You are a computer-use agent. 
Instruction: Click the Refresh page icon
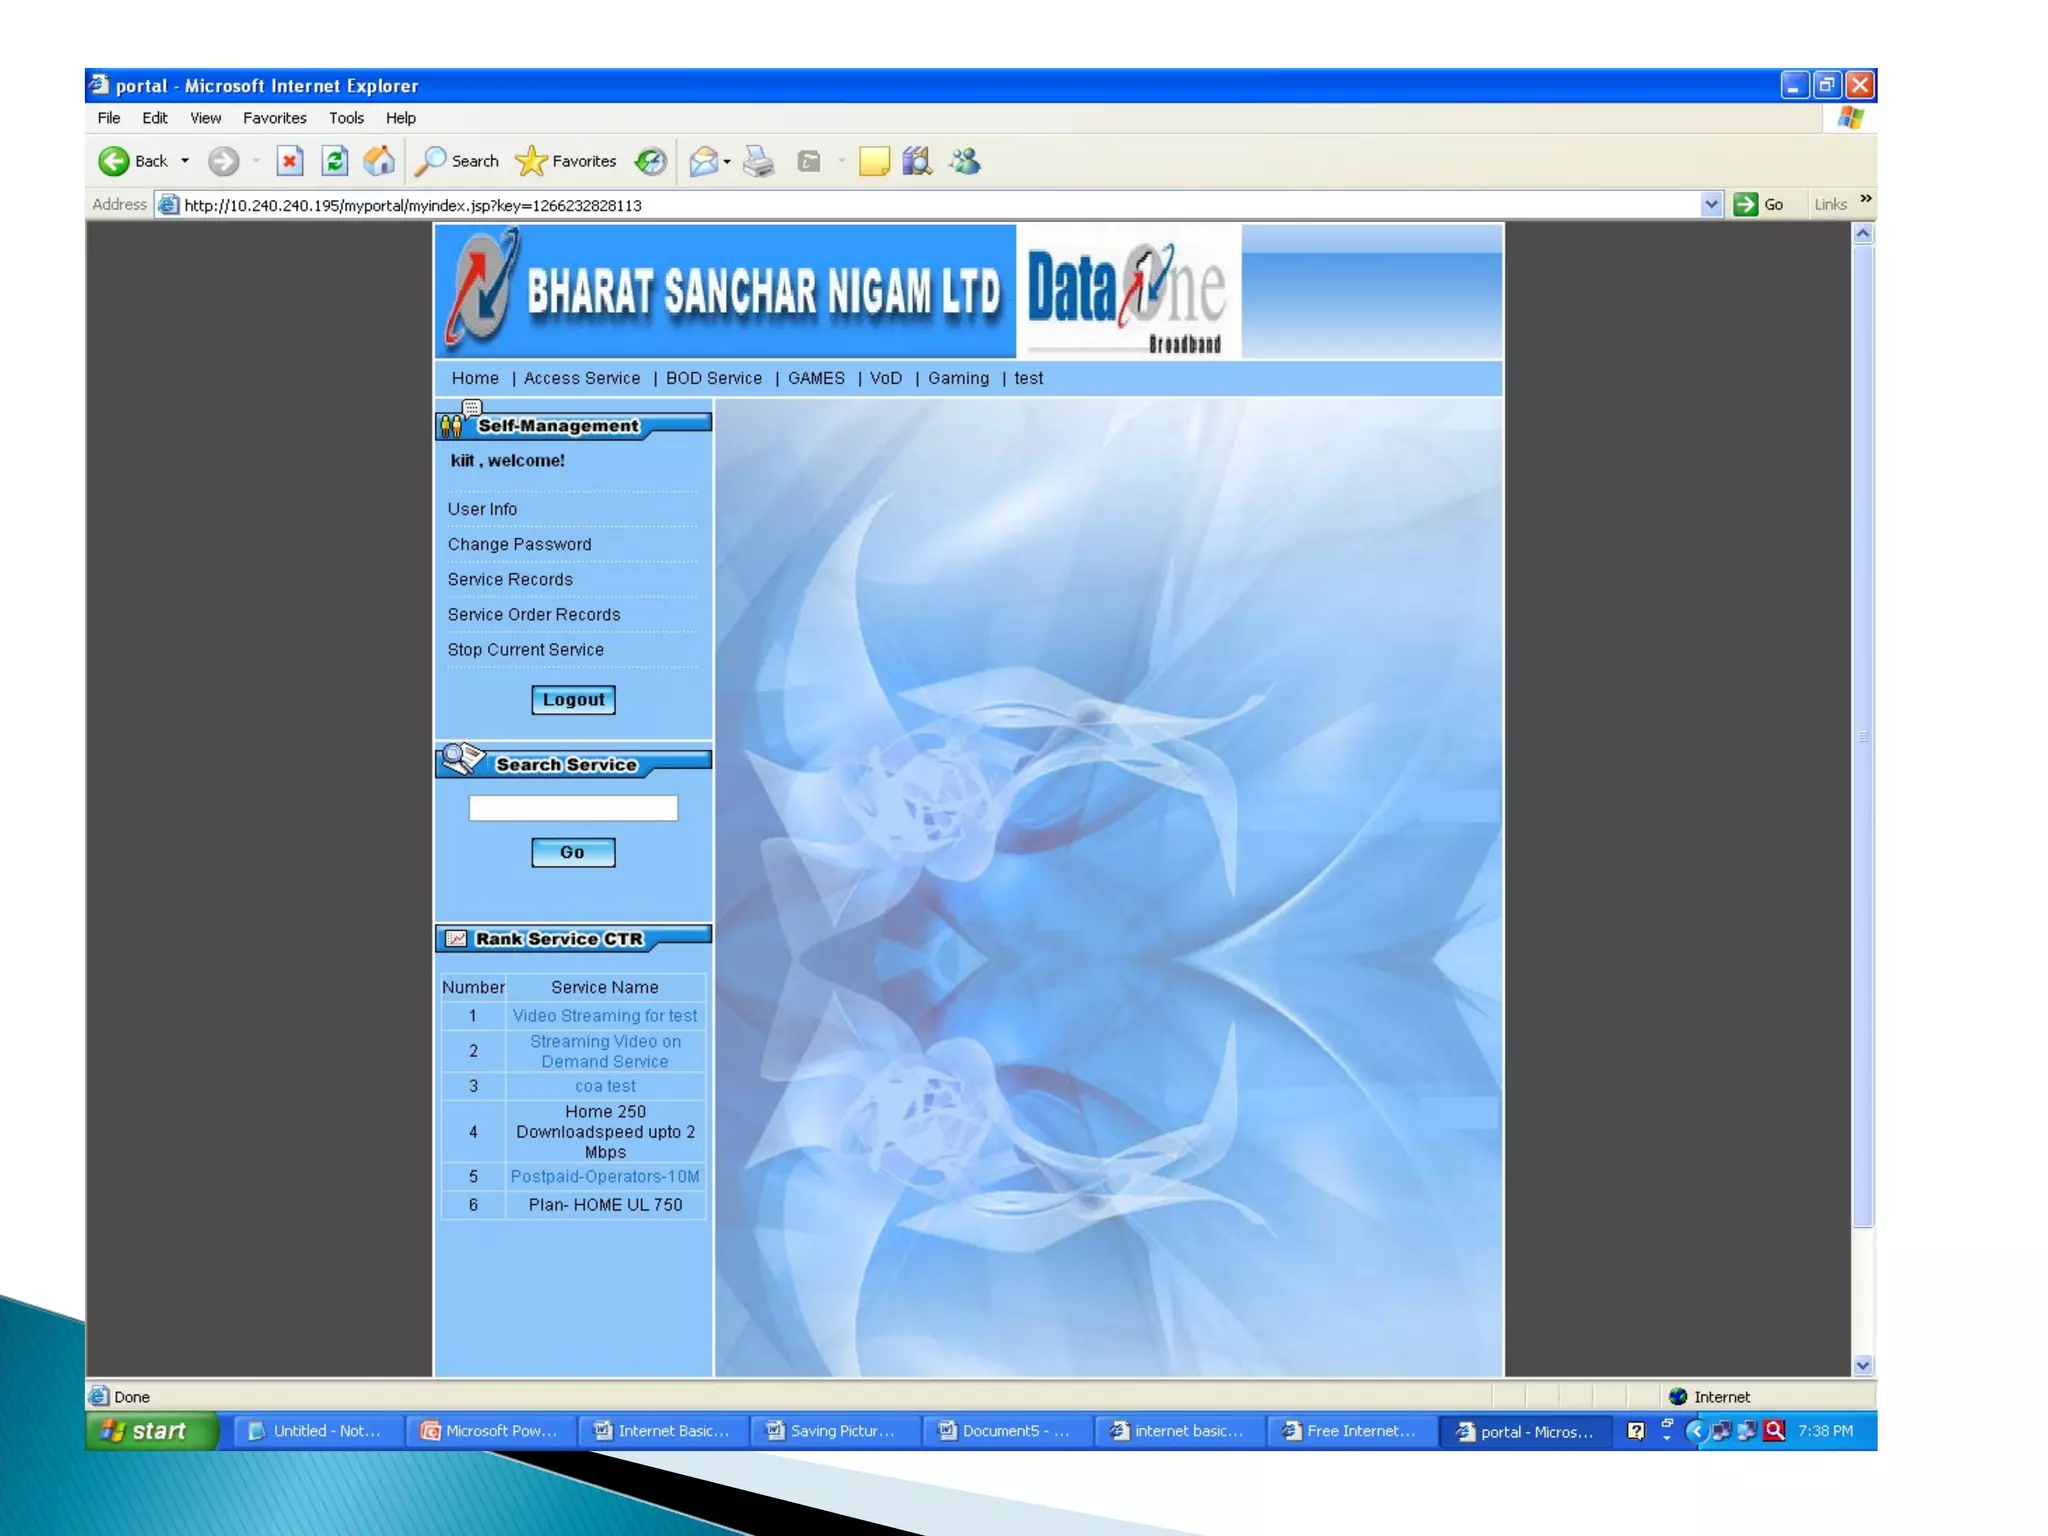(x=335, y=161)
